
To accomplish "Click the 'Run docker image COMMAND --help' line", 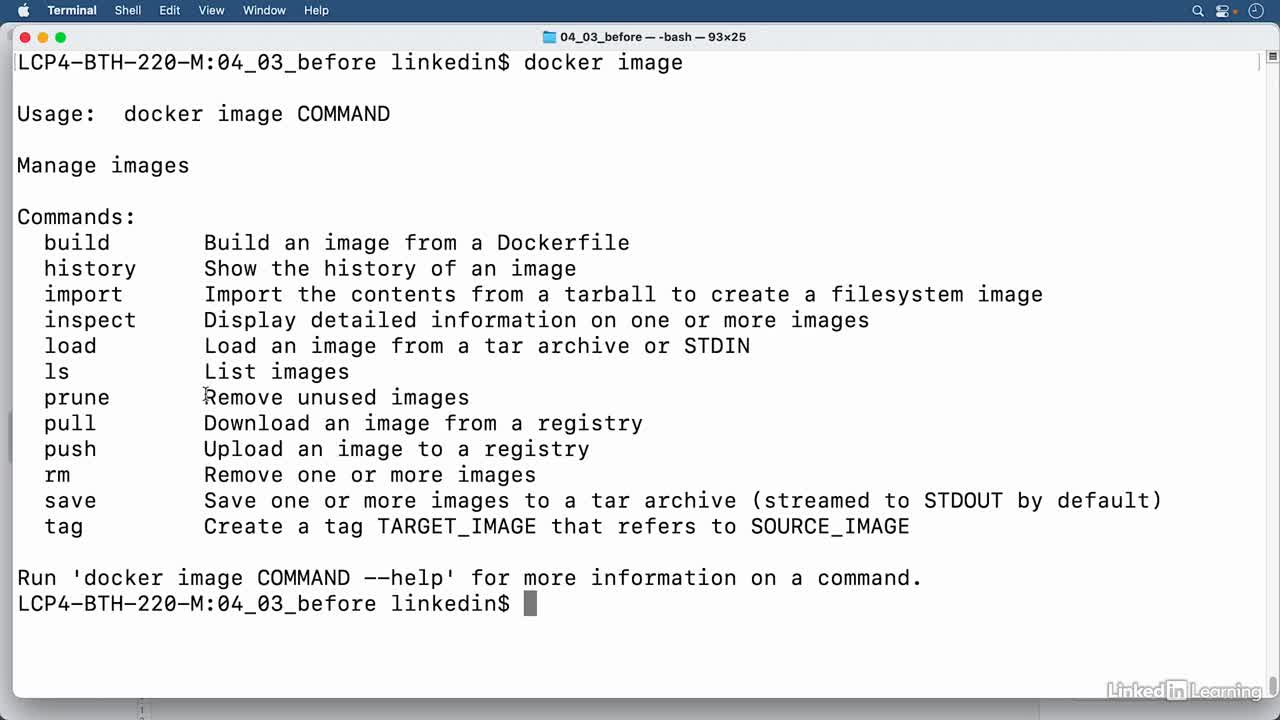I will click(470, 579).
